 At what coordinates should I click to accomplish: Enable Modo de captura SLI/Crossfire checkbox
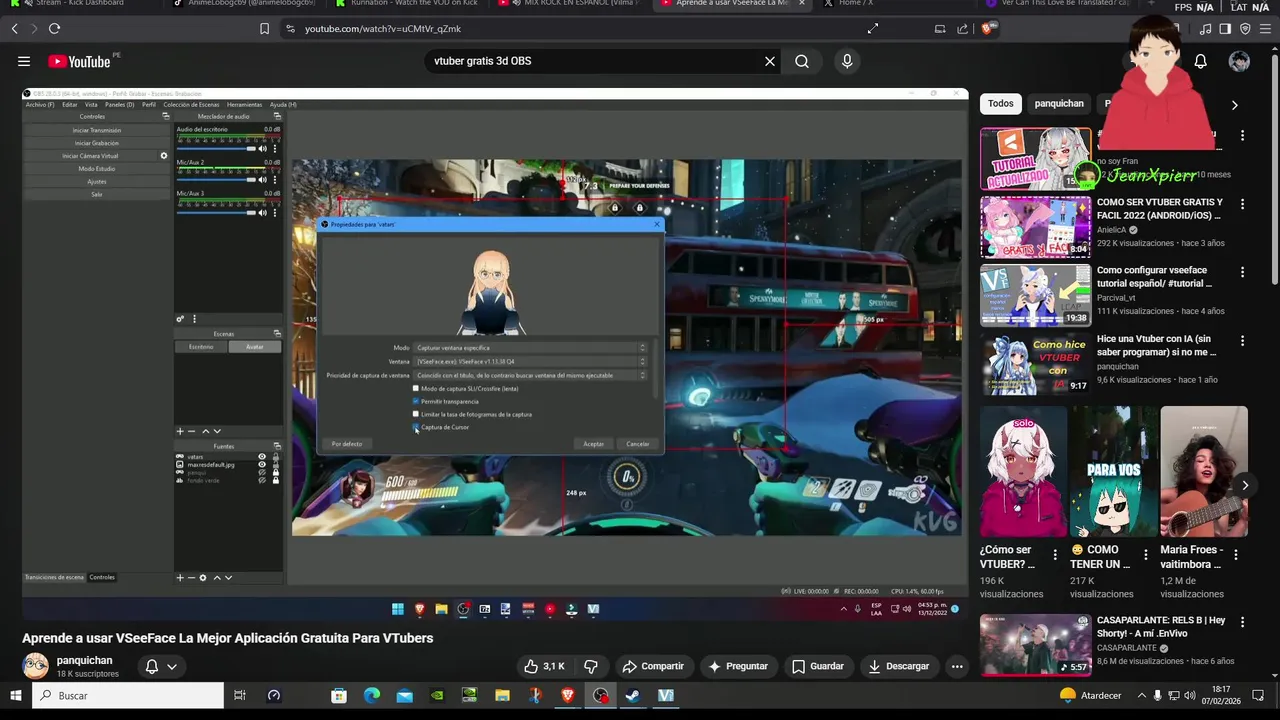click(416, 388)
